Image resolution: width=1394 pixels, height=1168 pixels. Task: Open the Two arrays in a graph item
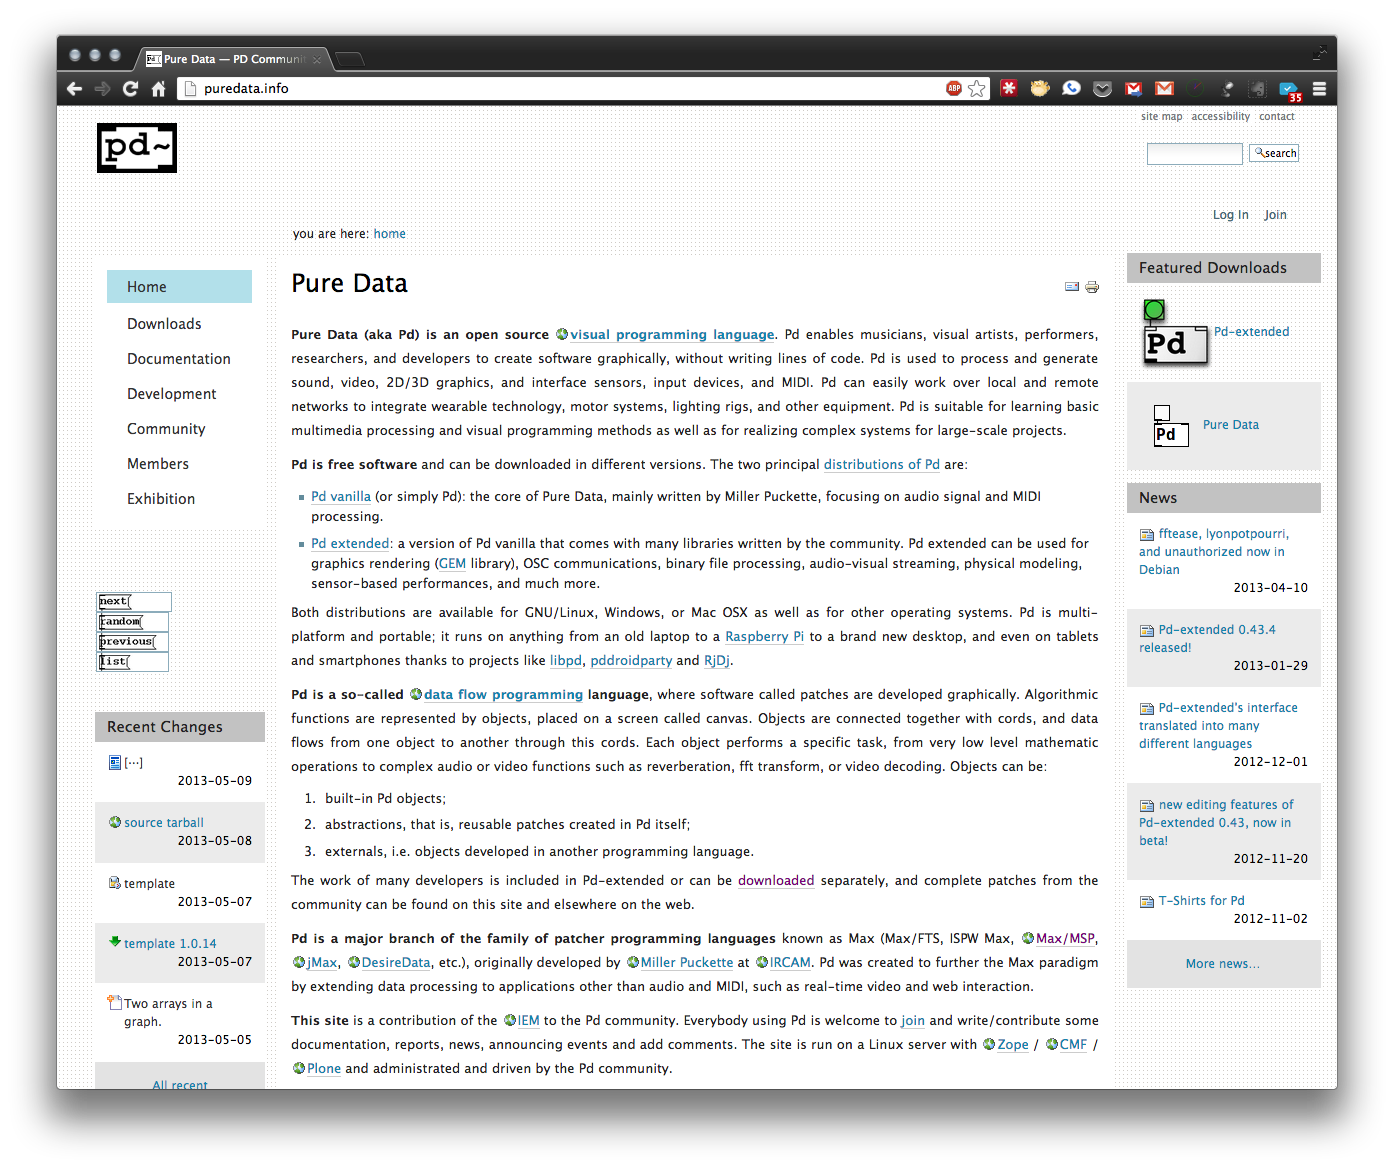coord(168,1012)
